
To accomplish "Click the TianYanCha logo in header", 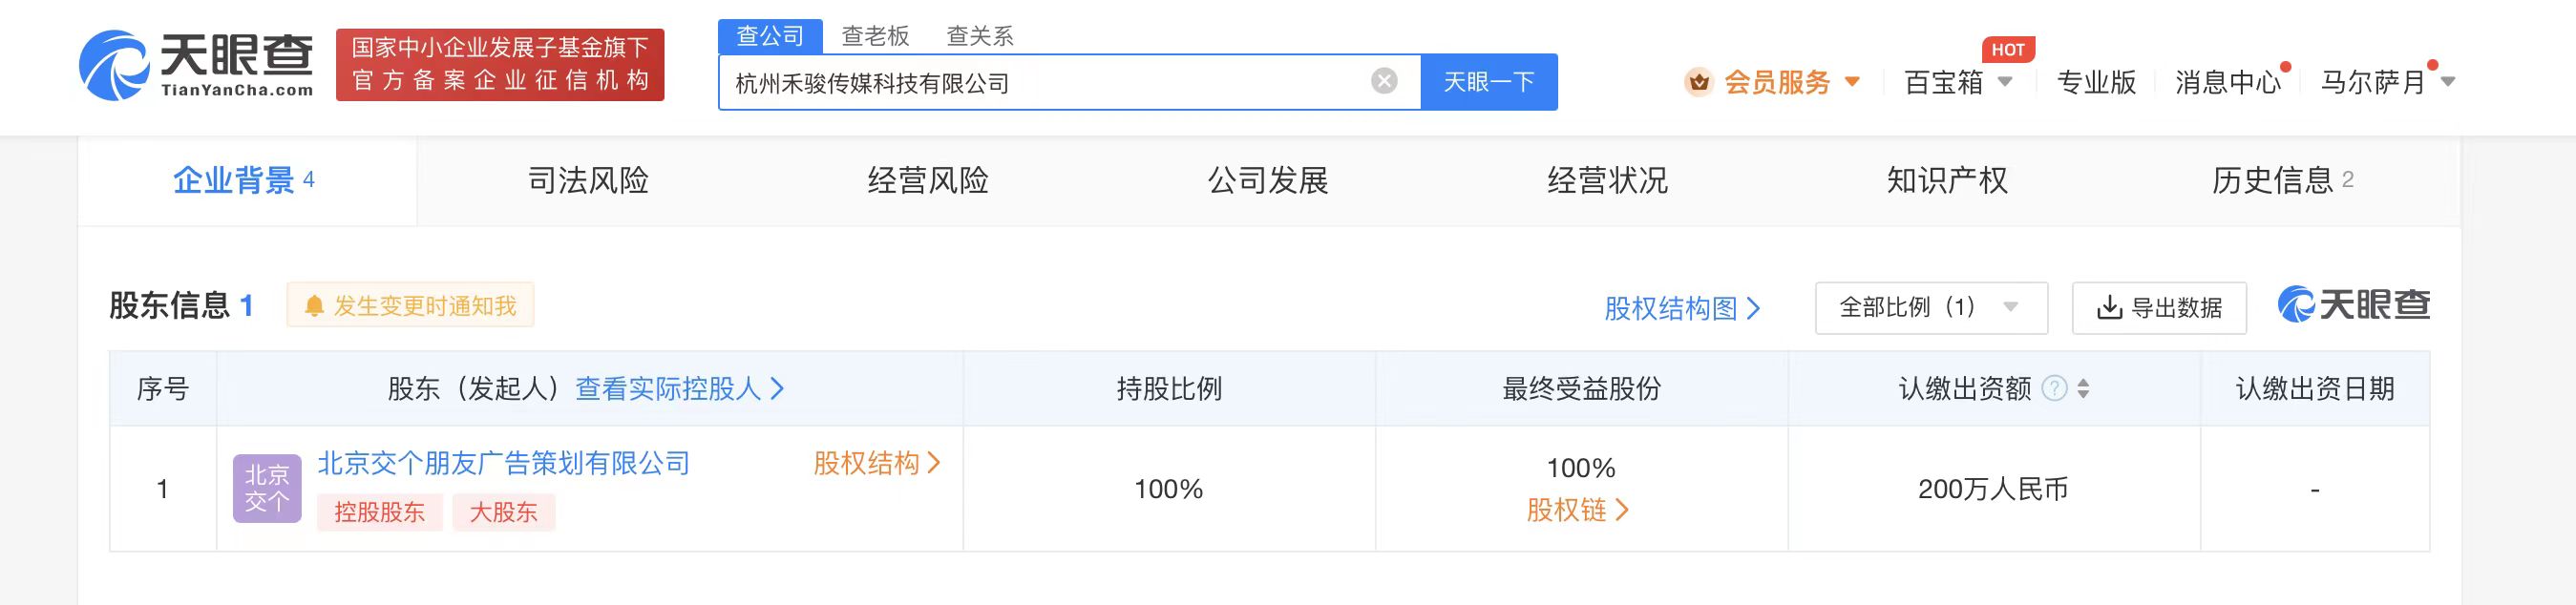I will click(x=196, y=65).
